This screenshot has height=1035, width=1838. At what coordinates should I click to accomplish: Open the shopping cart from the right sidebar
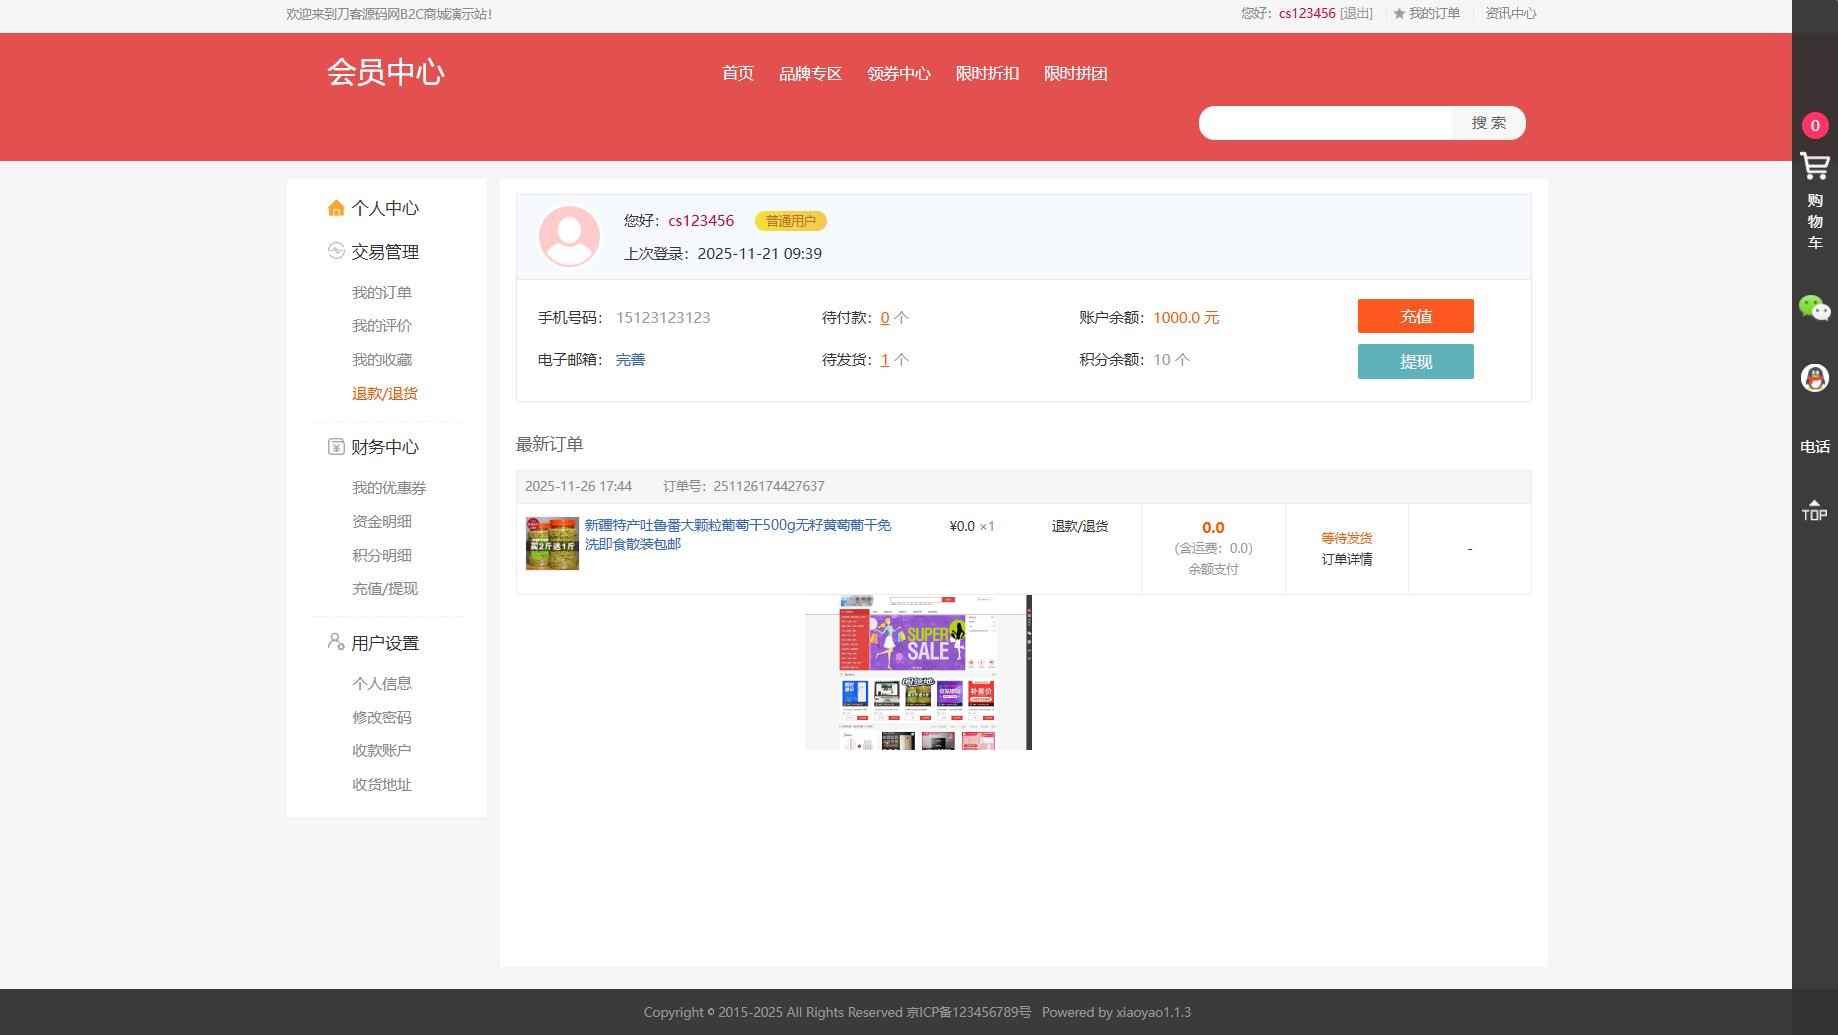[x=1813, y=166]
